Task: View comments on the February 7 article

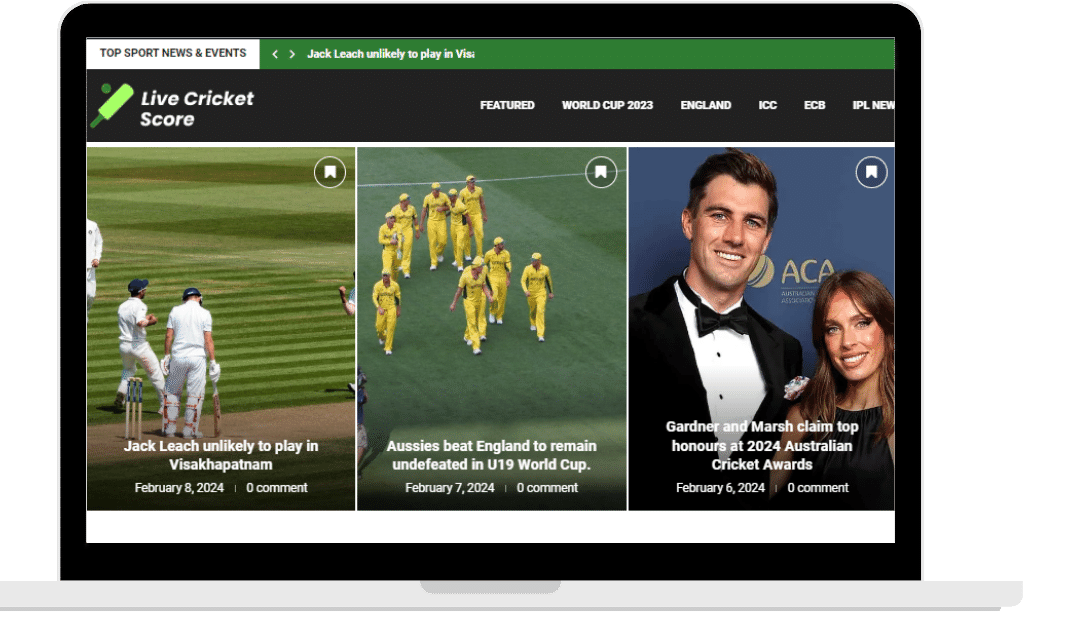Action: tap(547, 488)
